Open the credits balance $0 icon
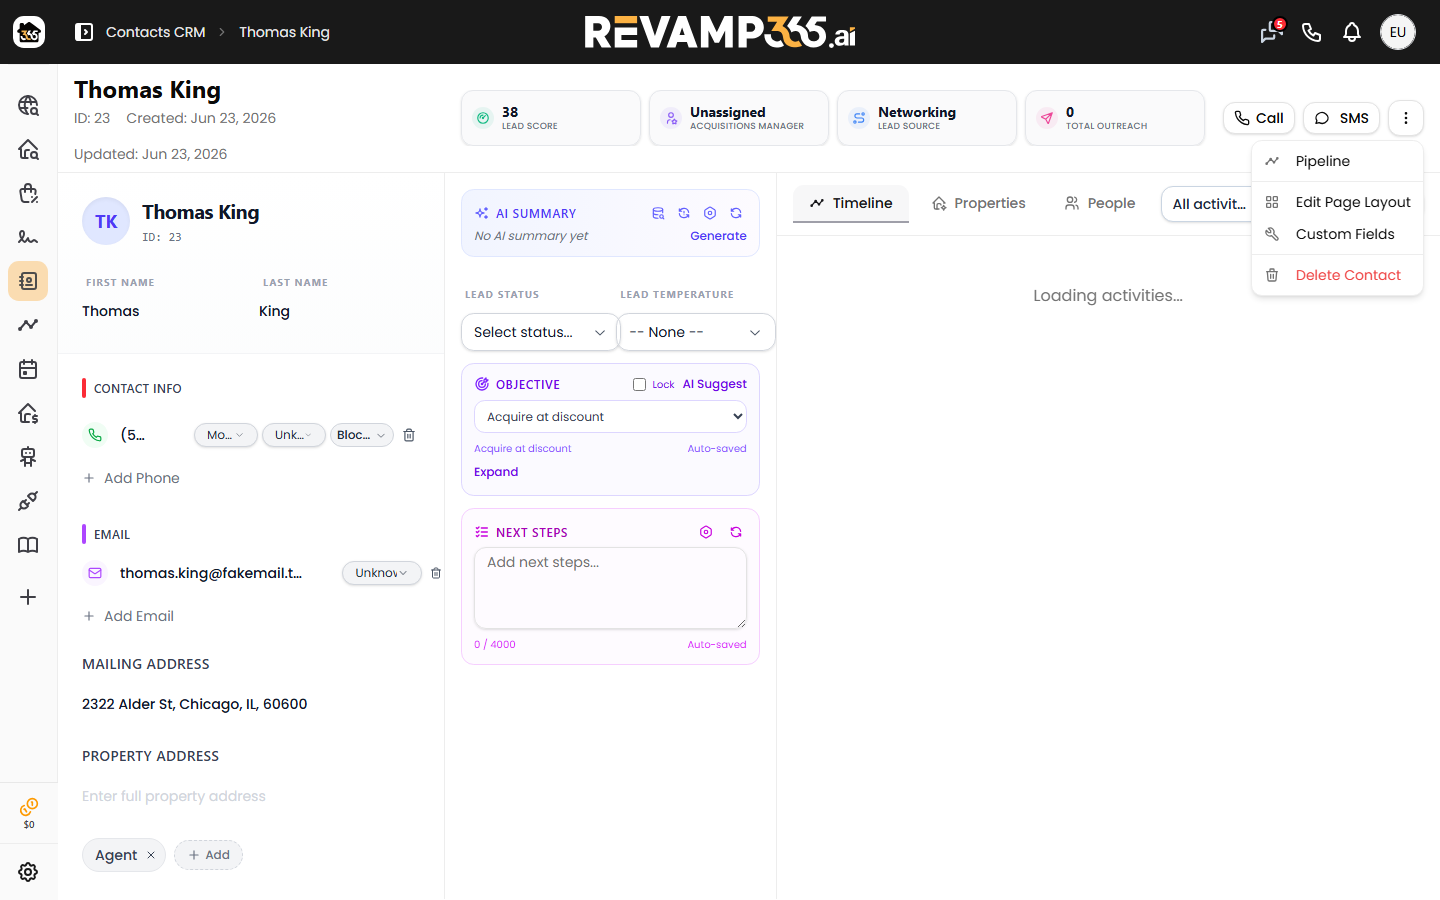This screenshot has height=900, width=1440. pos(29,813)
